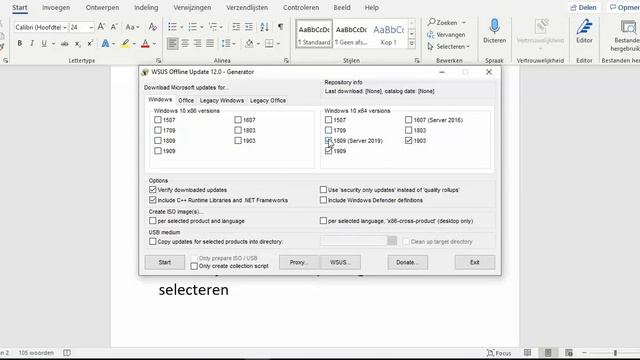This screenshot has height=360, width=640.
Task: Click the Donate... button
Action: point(407,262)
